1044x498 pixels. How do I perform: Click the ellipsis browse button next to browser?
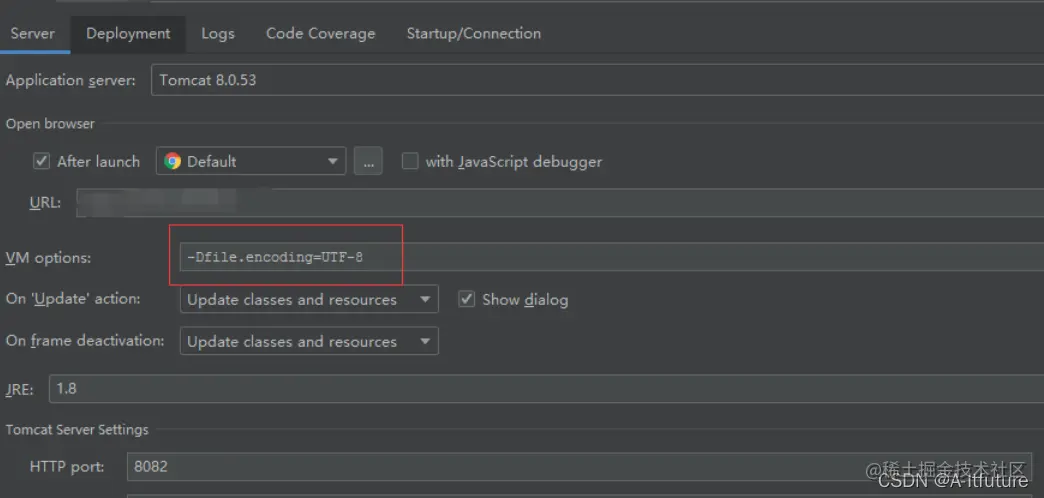click(368, 161)
